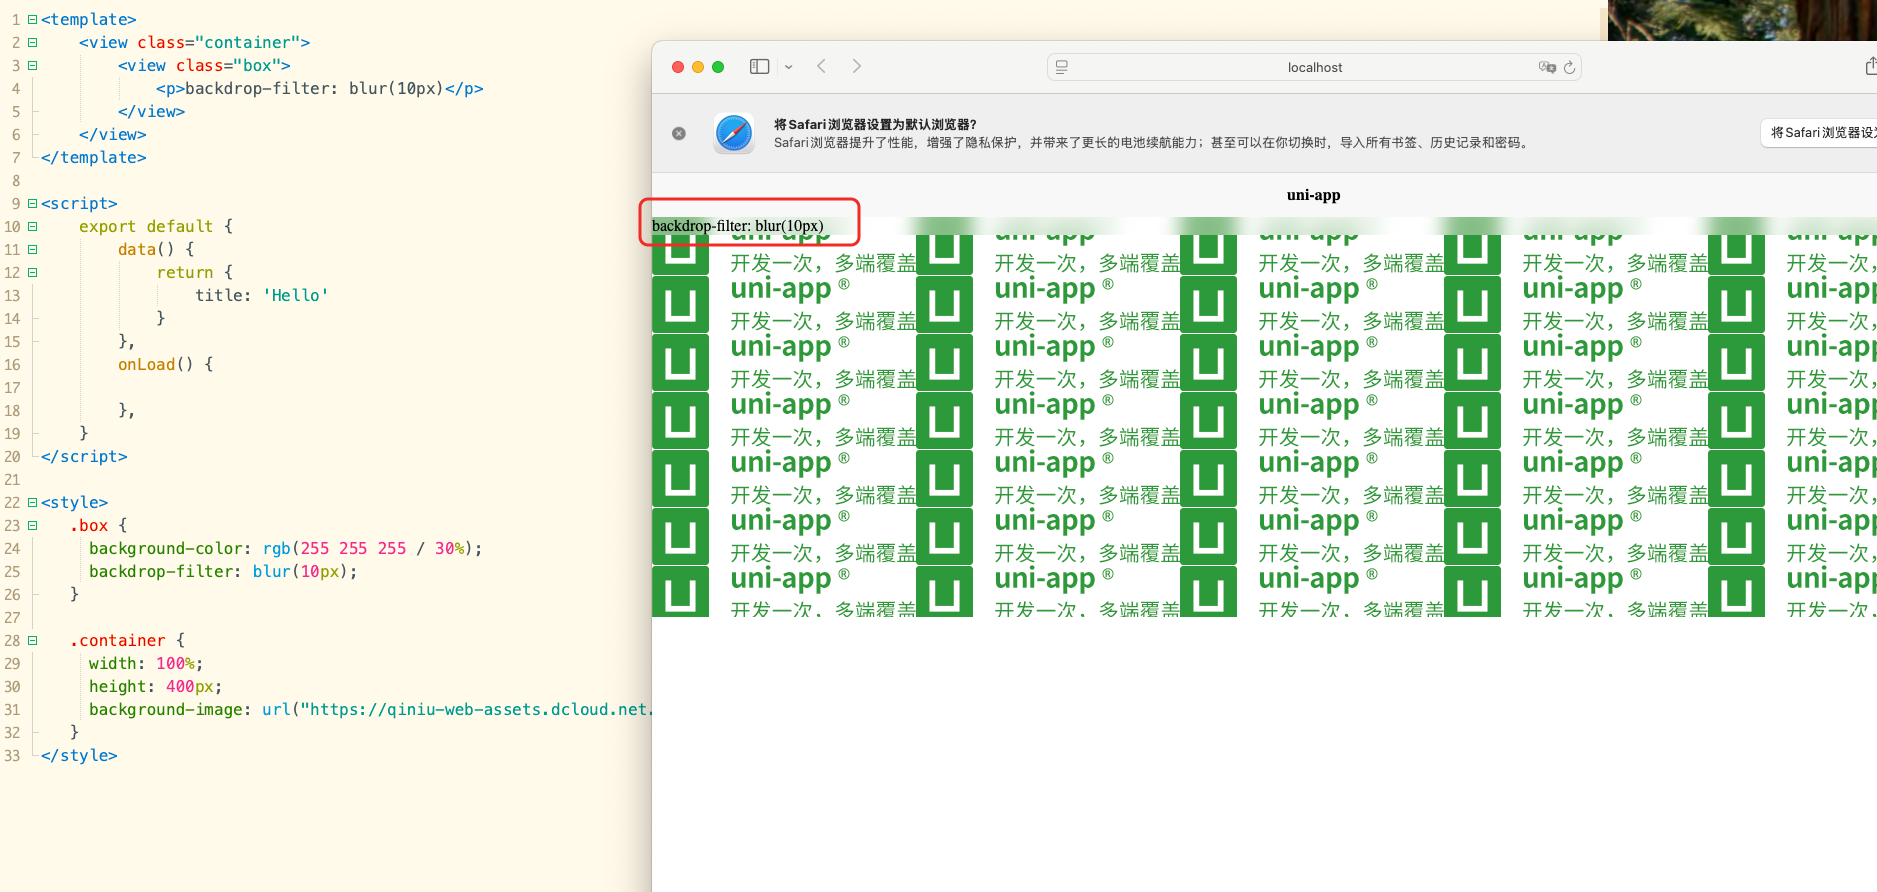
Task: Dismiss the default browser banner
Action: point(679,133)
